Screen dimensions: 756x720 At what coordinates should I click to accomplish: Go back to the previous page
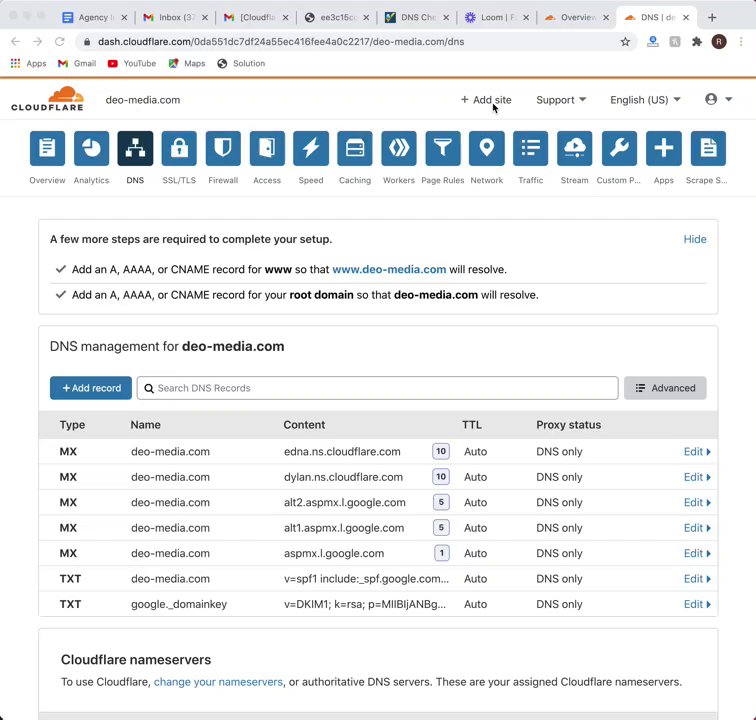point(15,42)
